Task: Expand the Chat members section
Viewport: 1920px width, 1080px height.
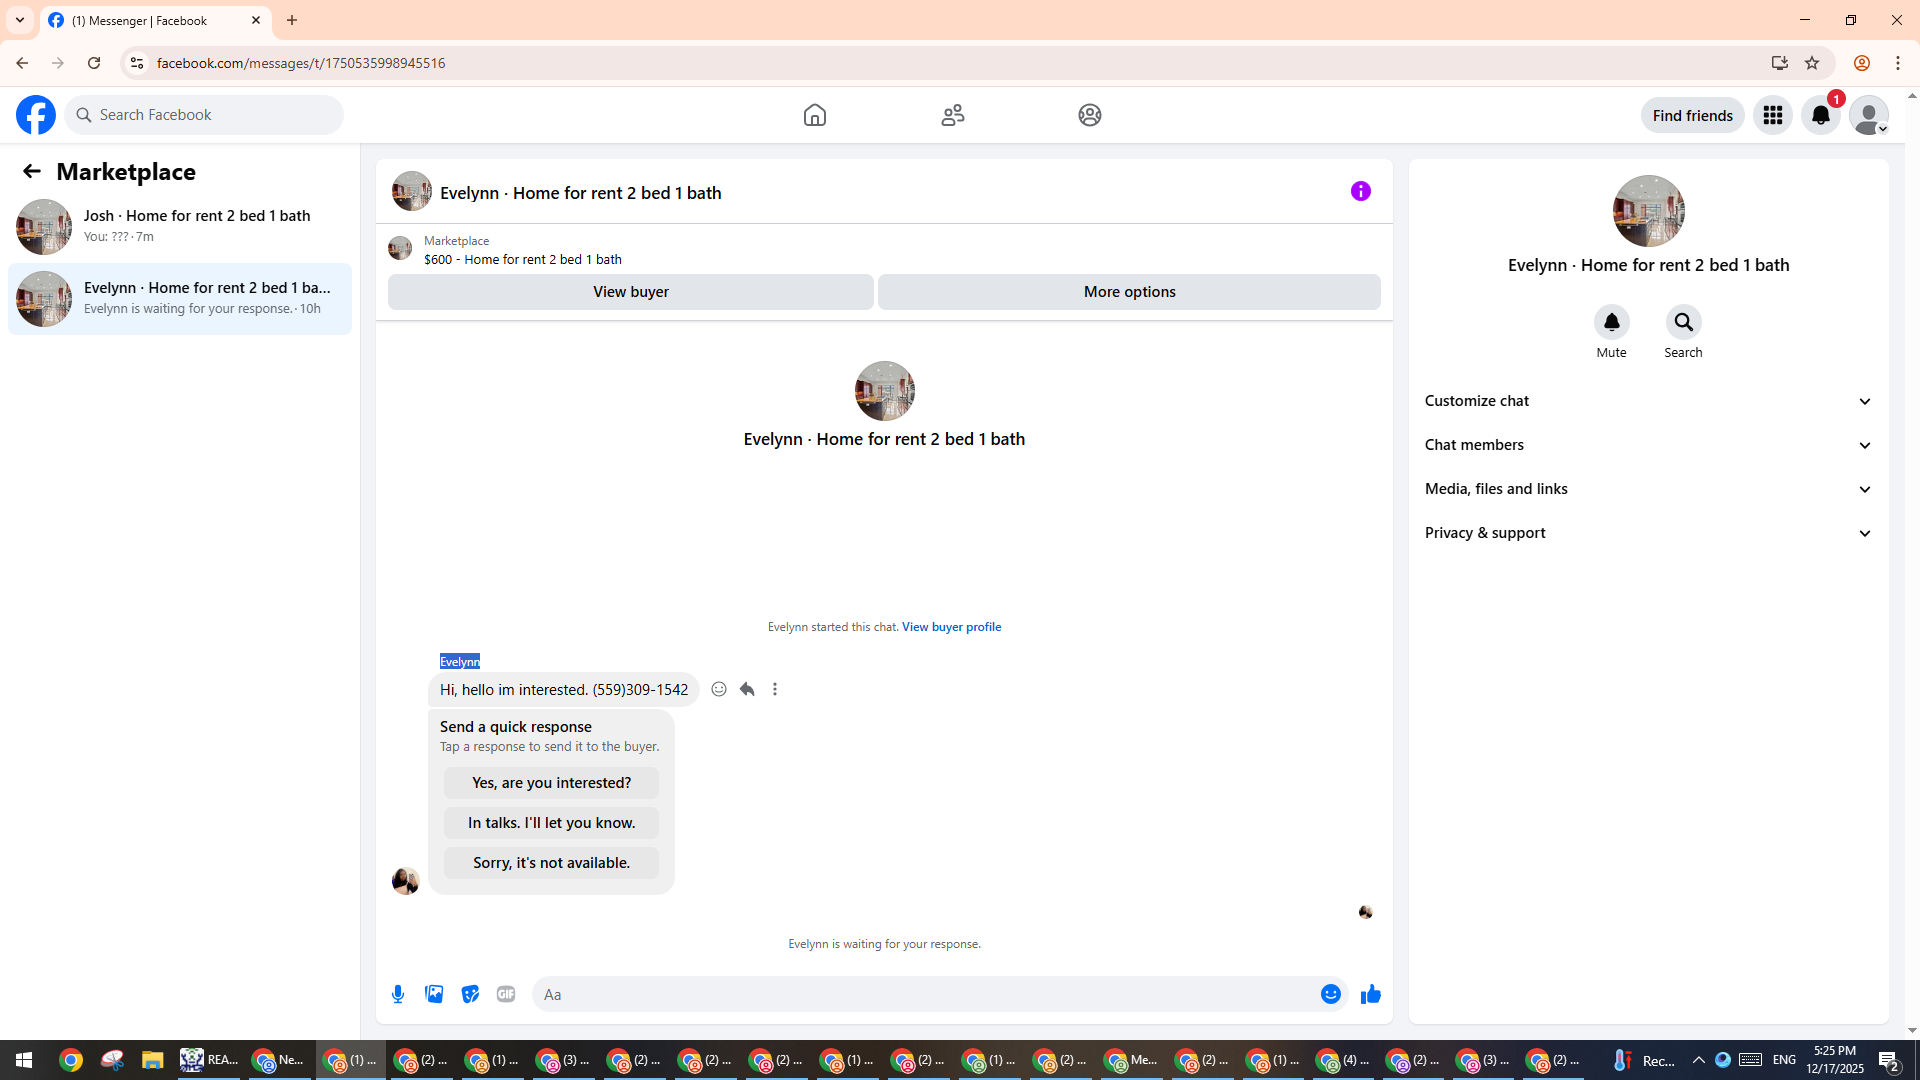Action: pos(1648,445)
